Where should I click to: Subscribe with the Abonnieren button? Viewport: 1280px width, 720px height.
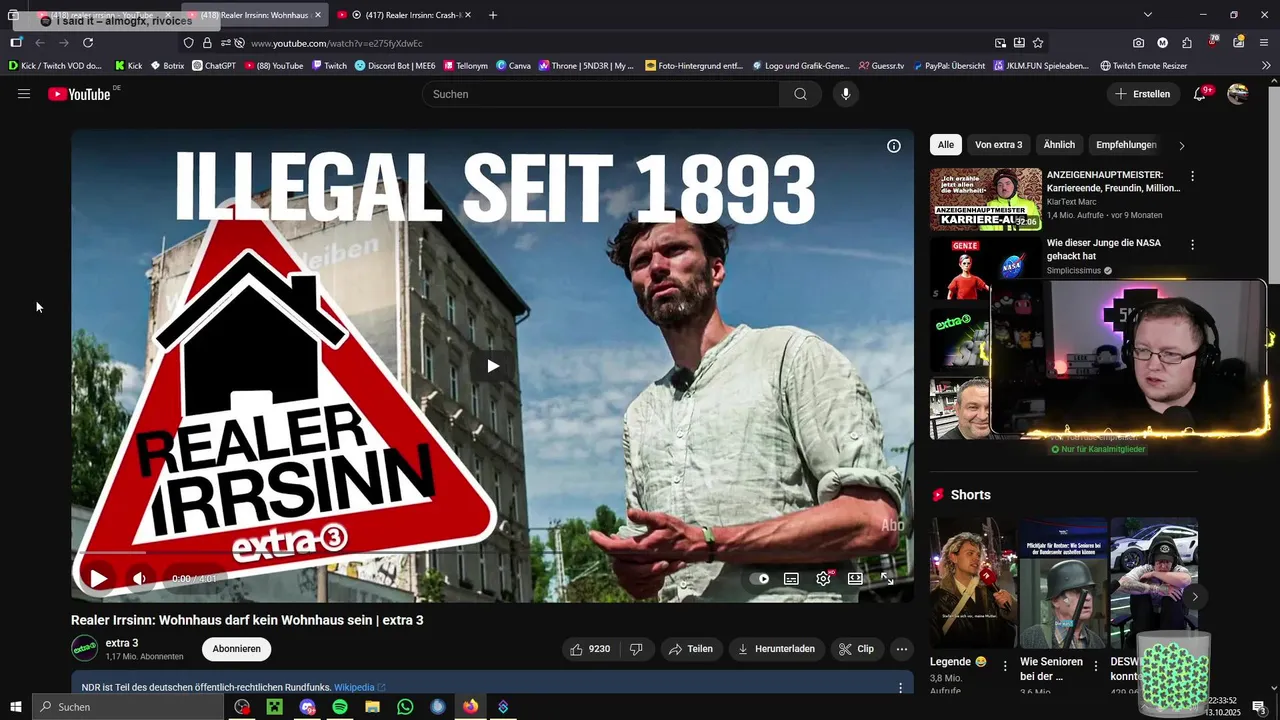237,649
